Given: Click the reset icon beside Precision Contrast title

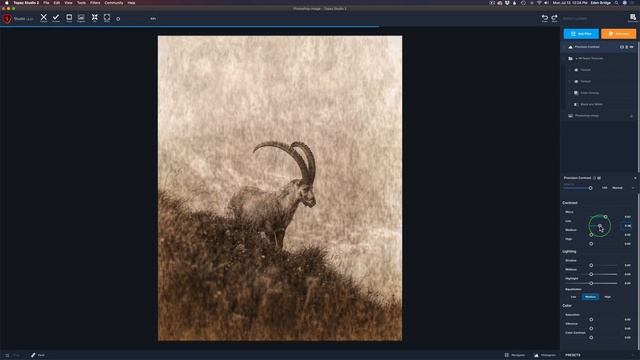Looking at the screenshot, I should (594, 178).
